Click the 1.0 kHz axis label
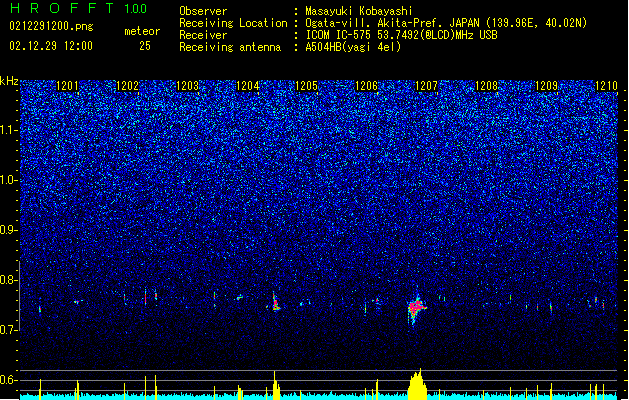Viewport: 629px width, 400px height. [x=9, y=180]
